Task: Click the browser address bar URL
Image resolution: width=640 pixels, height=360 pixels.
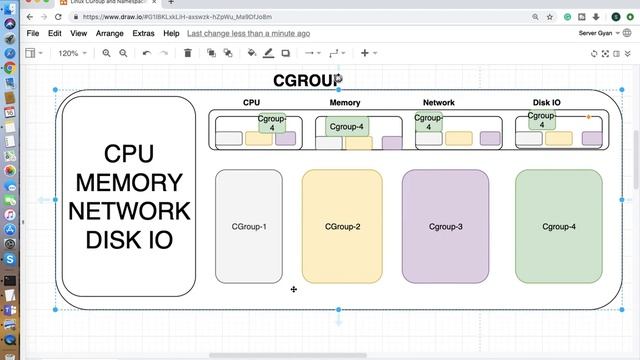Action: point(177,17)
